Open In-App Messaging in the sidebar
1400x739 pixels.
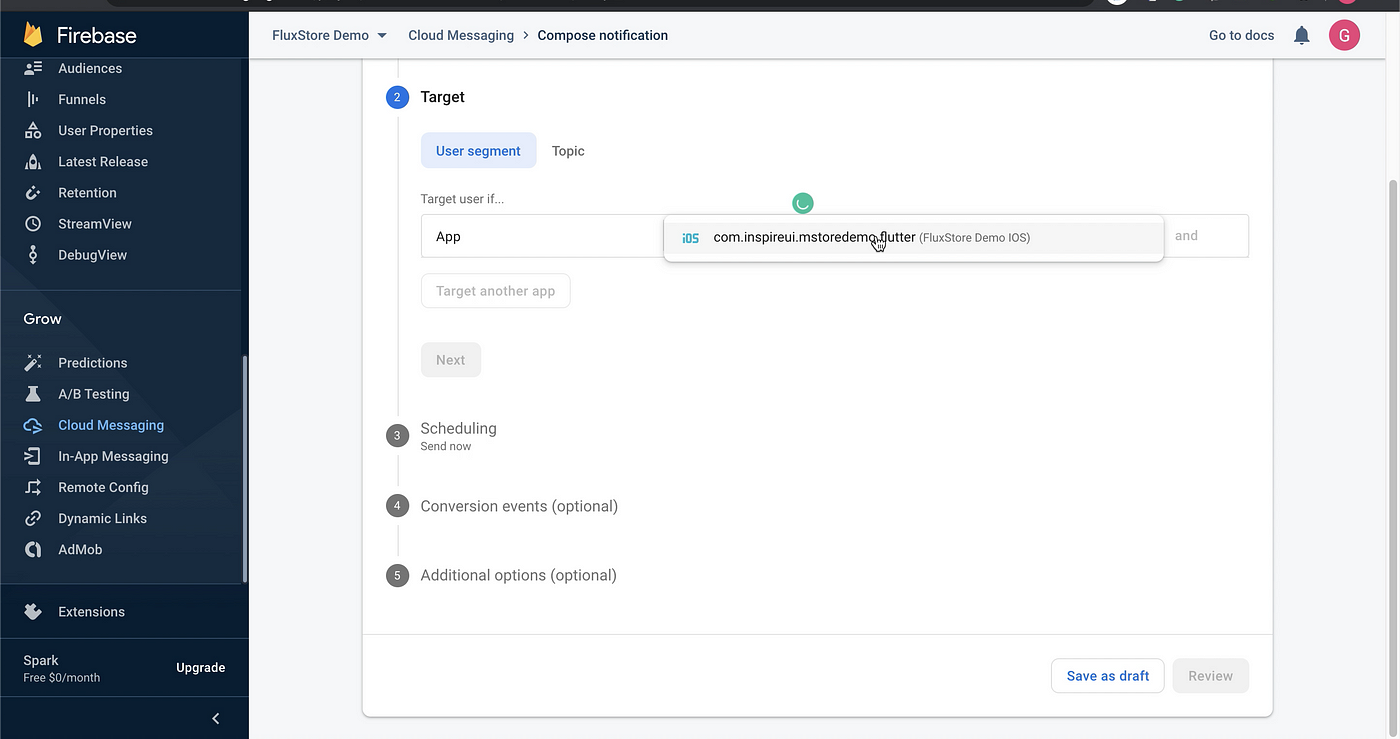[113, 456]
